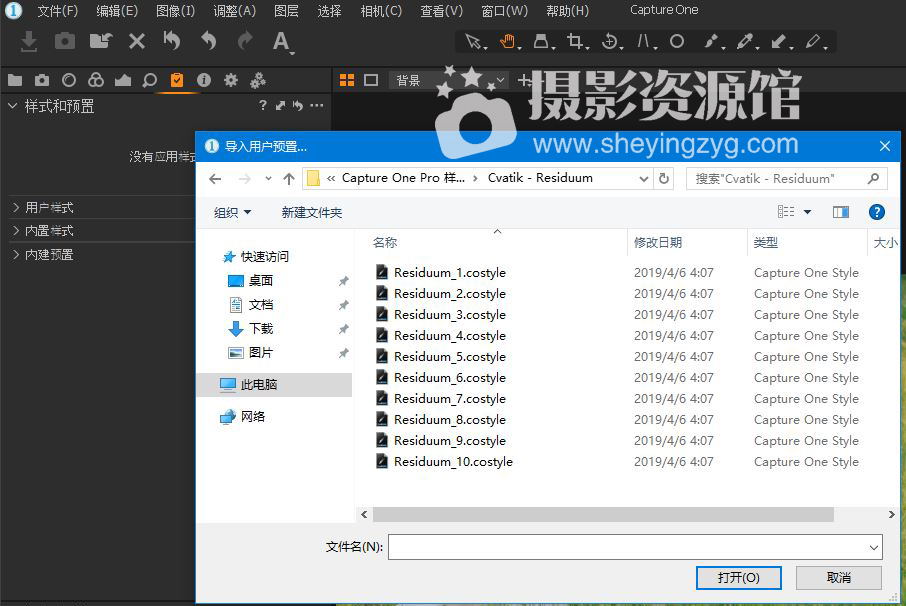Go up one folder level in dialog
The width and height of the screenshot is (906, 606).
(289, 179)
